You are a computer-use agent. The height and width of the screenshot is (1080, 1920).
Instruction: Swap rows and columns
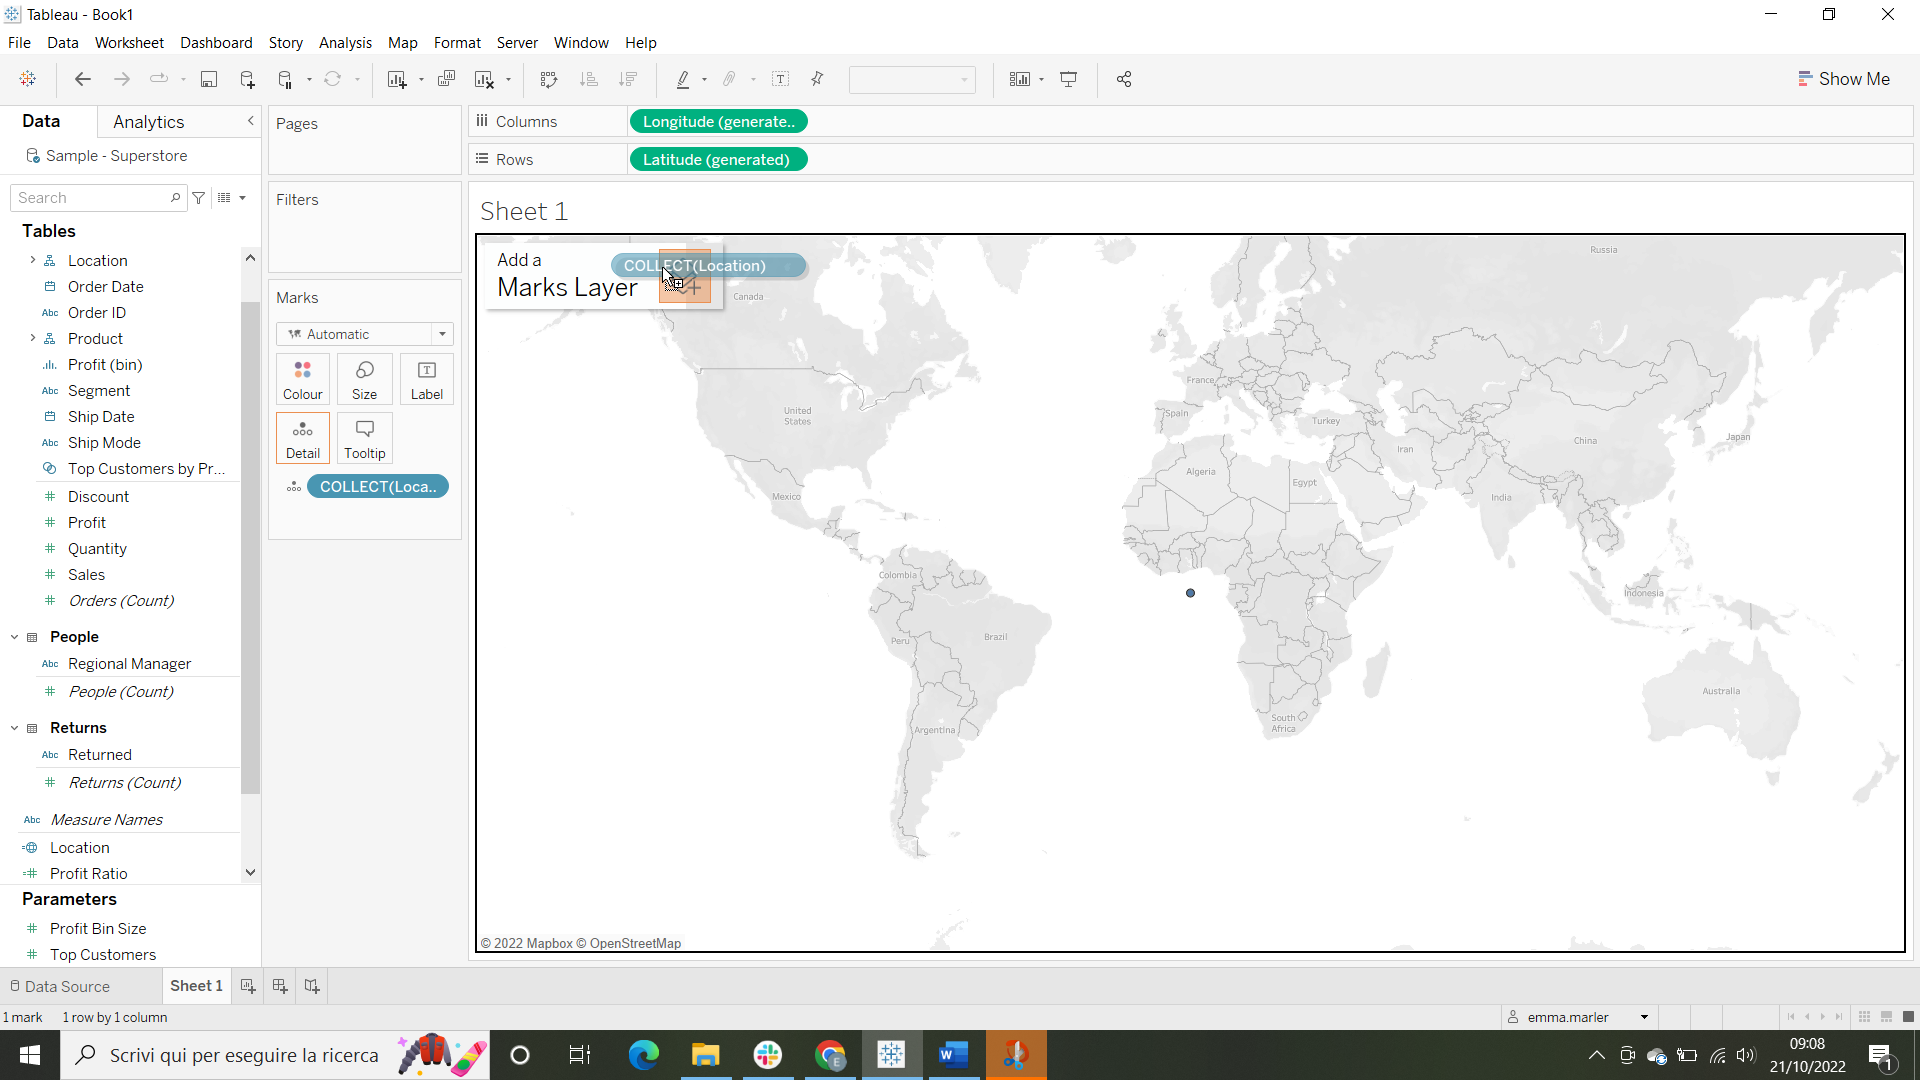point(549,79)
